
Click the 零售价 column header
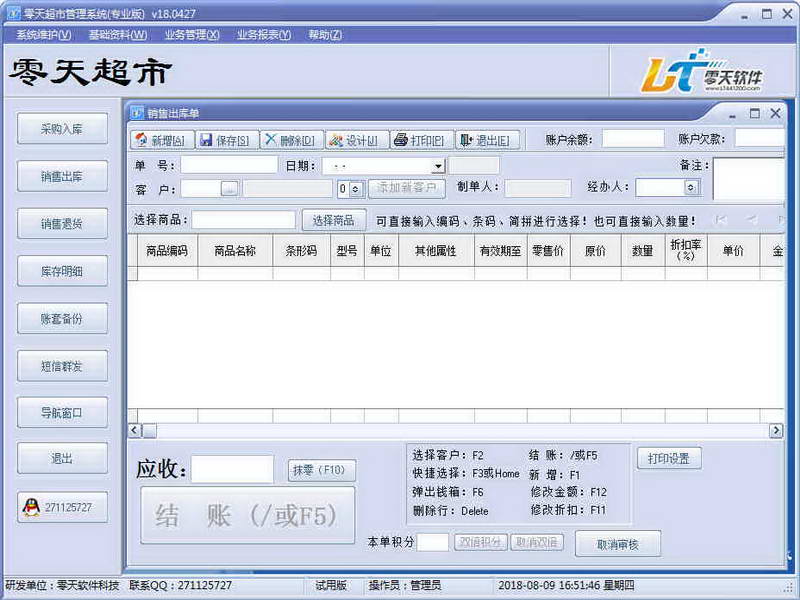pos(548,251)
